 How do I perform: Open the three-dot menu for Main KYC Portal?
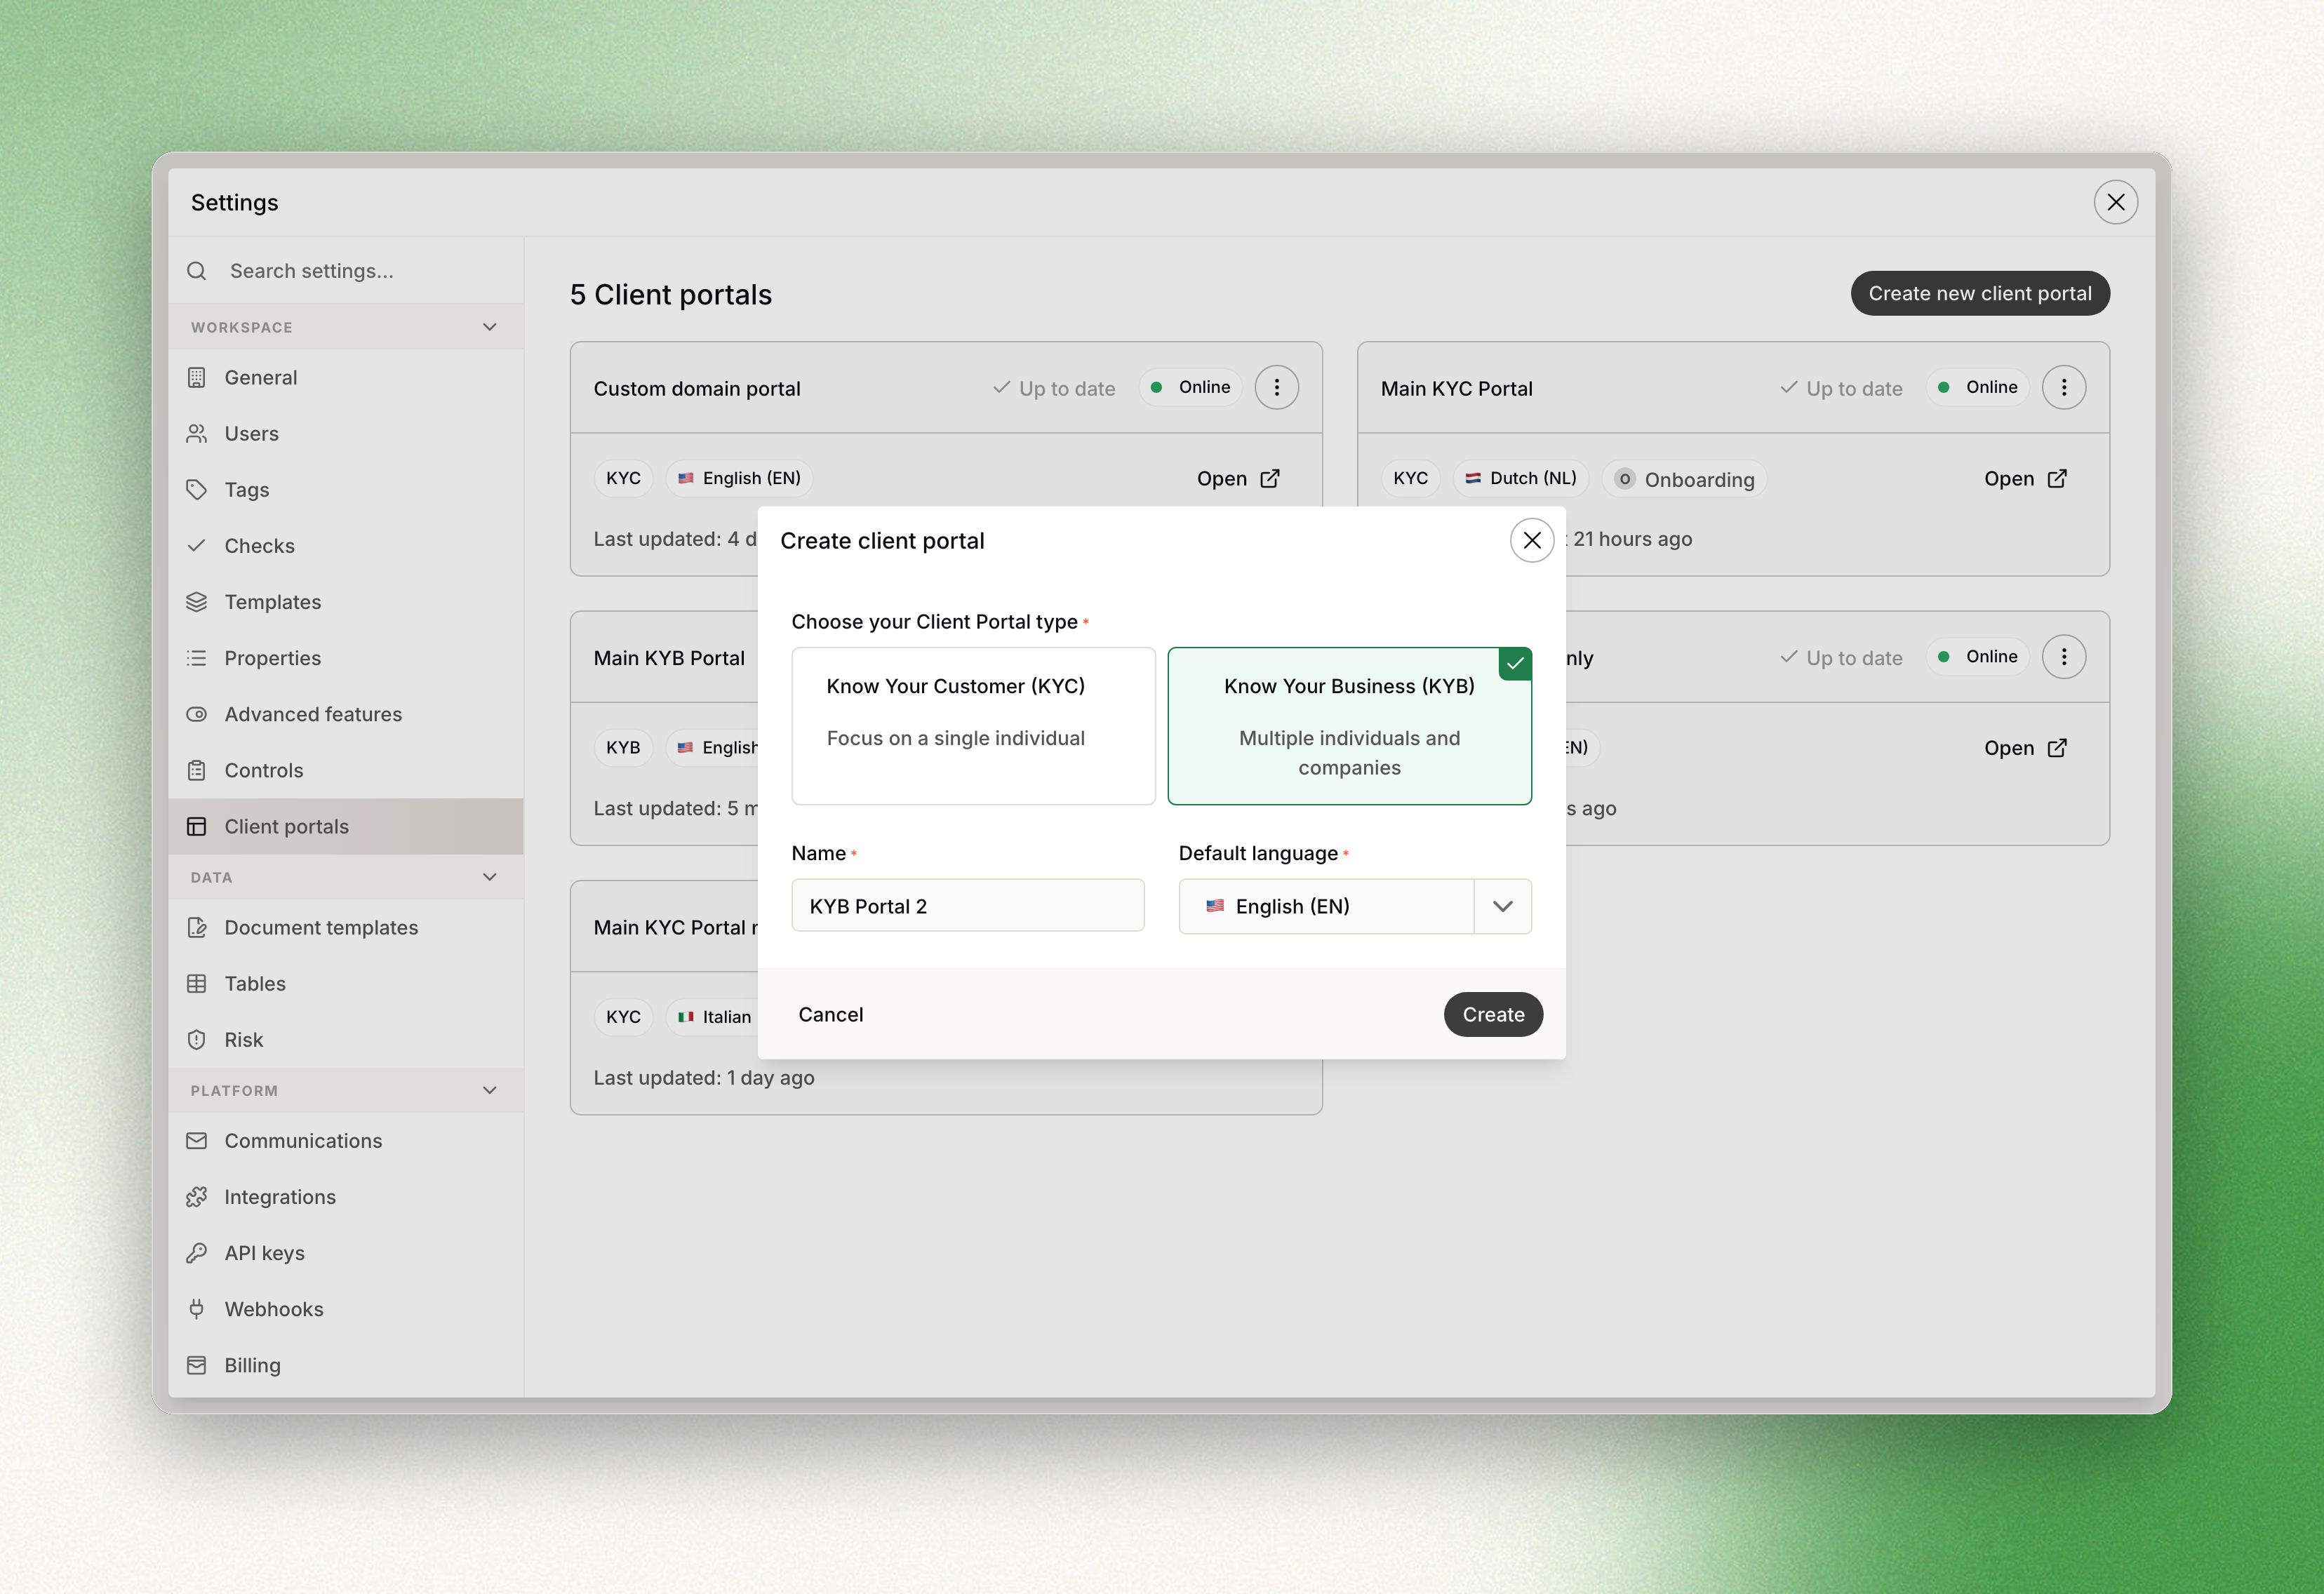pyautogui.click(x=2063, y=388)
